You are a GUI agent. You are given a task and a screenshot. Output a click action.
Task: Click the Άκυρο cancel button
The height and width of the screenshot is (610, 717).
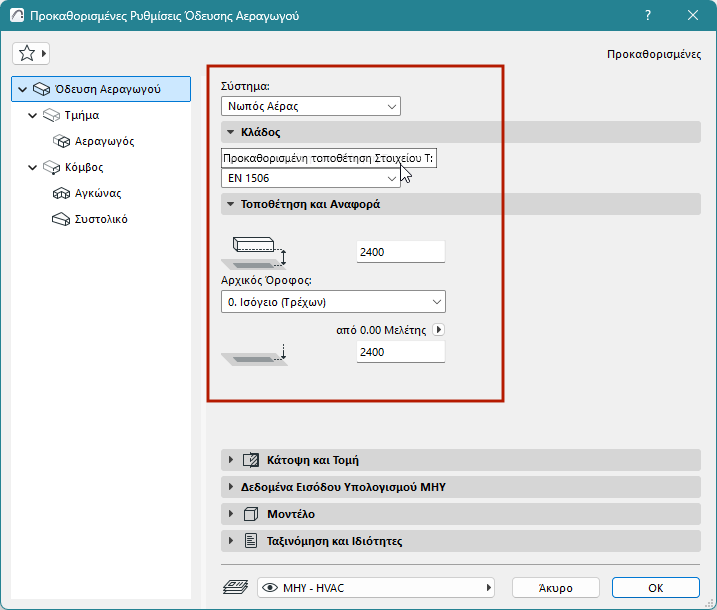tap(556, 588)
